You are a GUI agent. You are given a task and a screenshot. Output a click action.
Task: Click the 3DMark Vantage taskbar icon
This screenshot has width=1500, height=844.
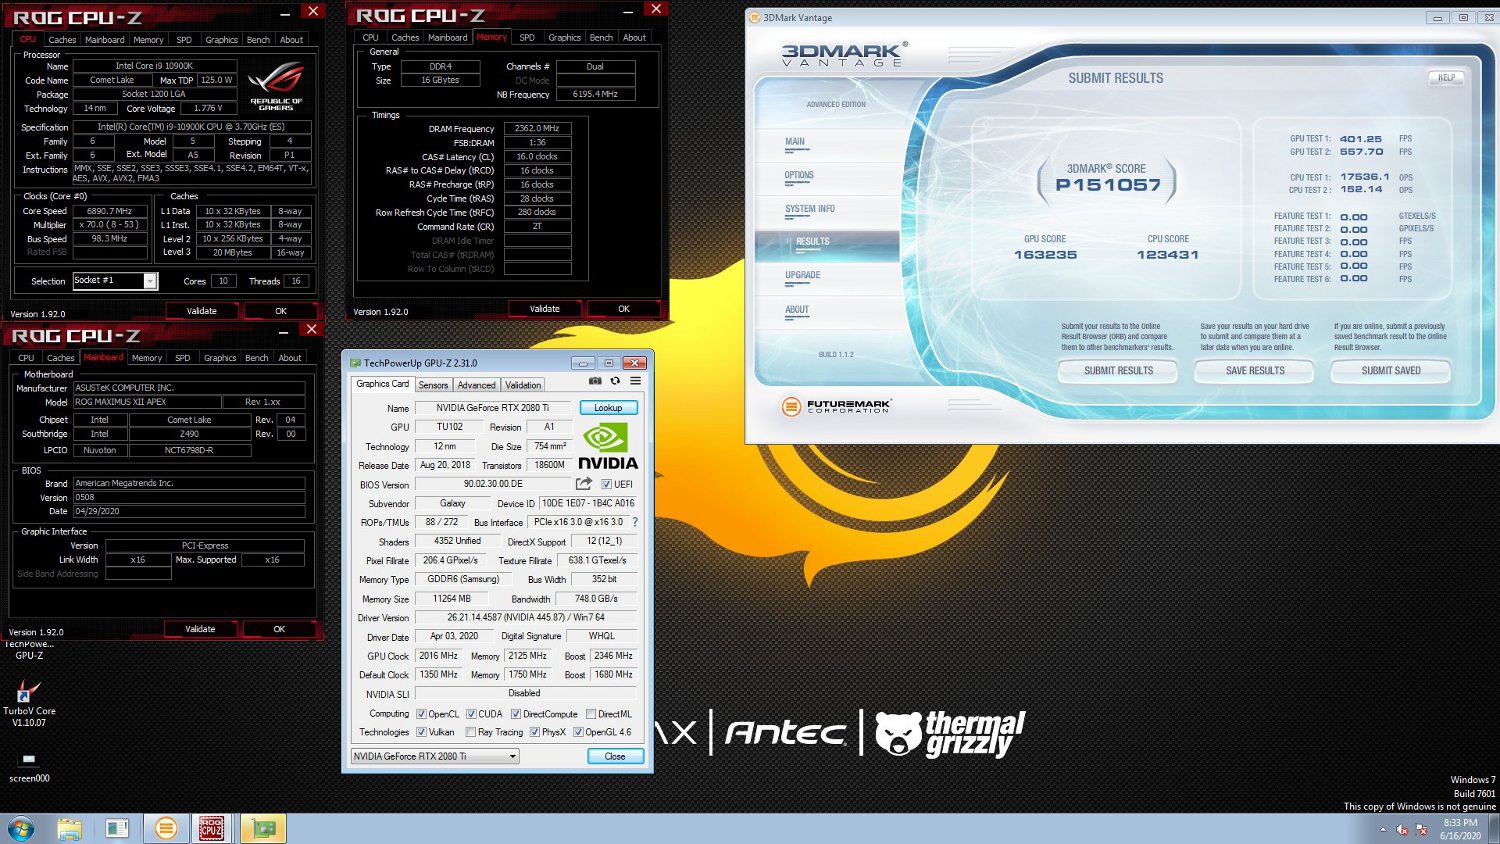166,828
